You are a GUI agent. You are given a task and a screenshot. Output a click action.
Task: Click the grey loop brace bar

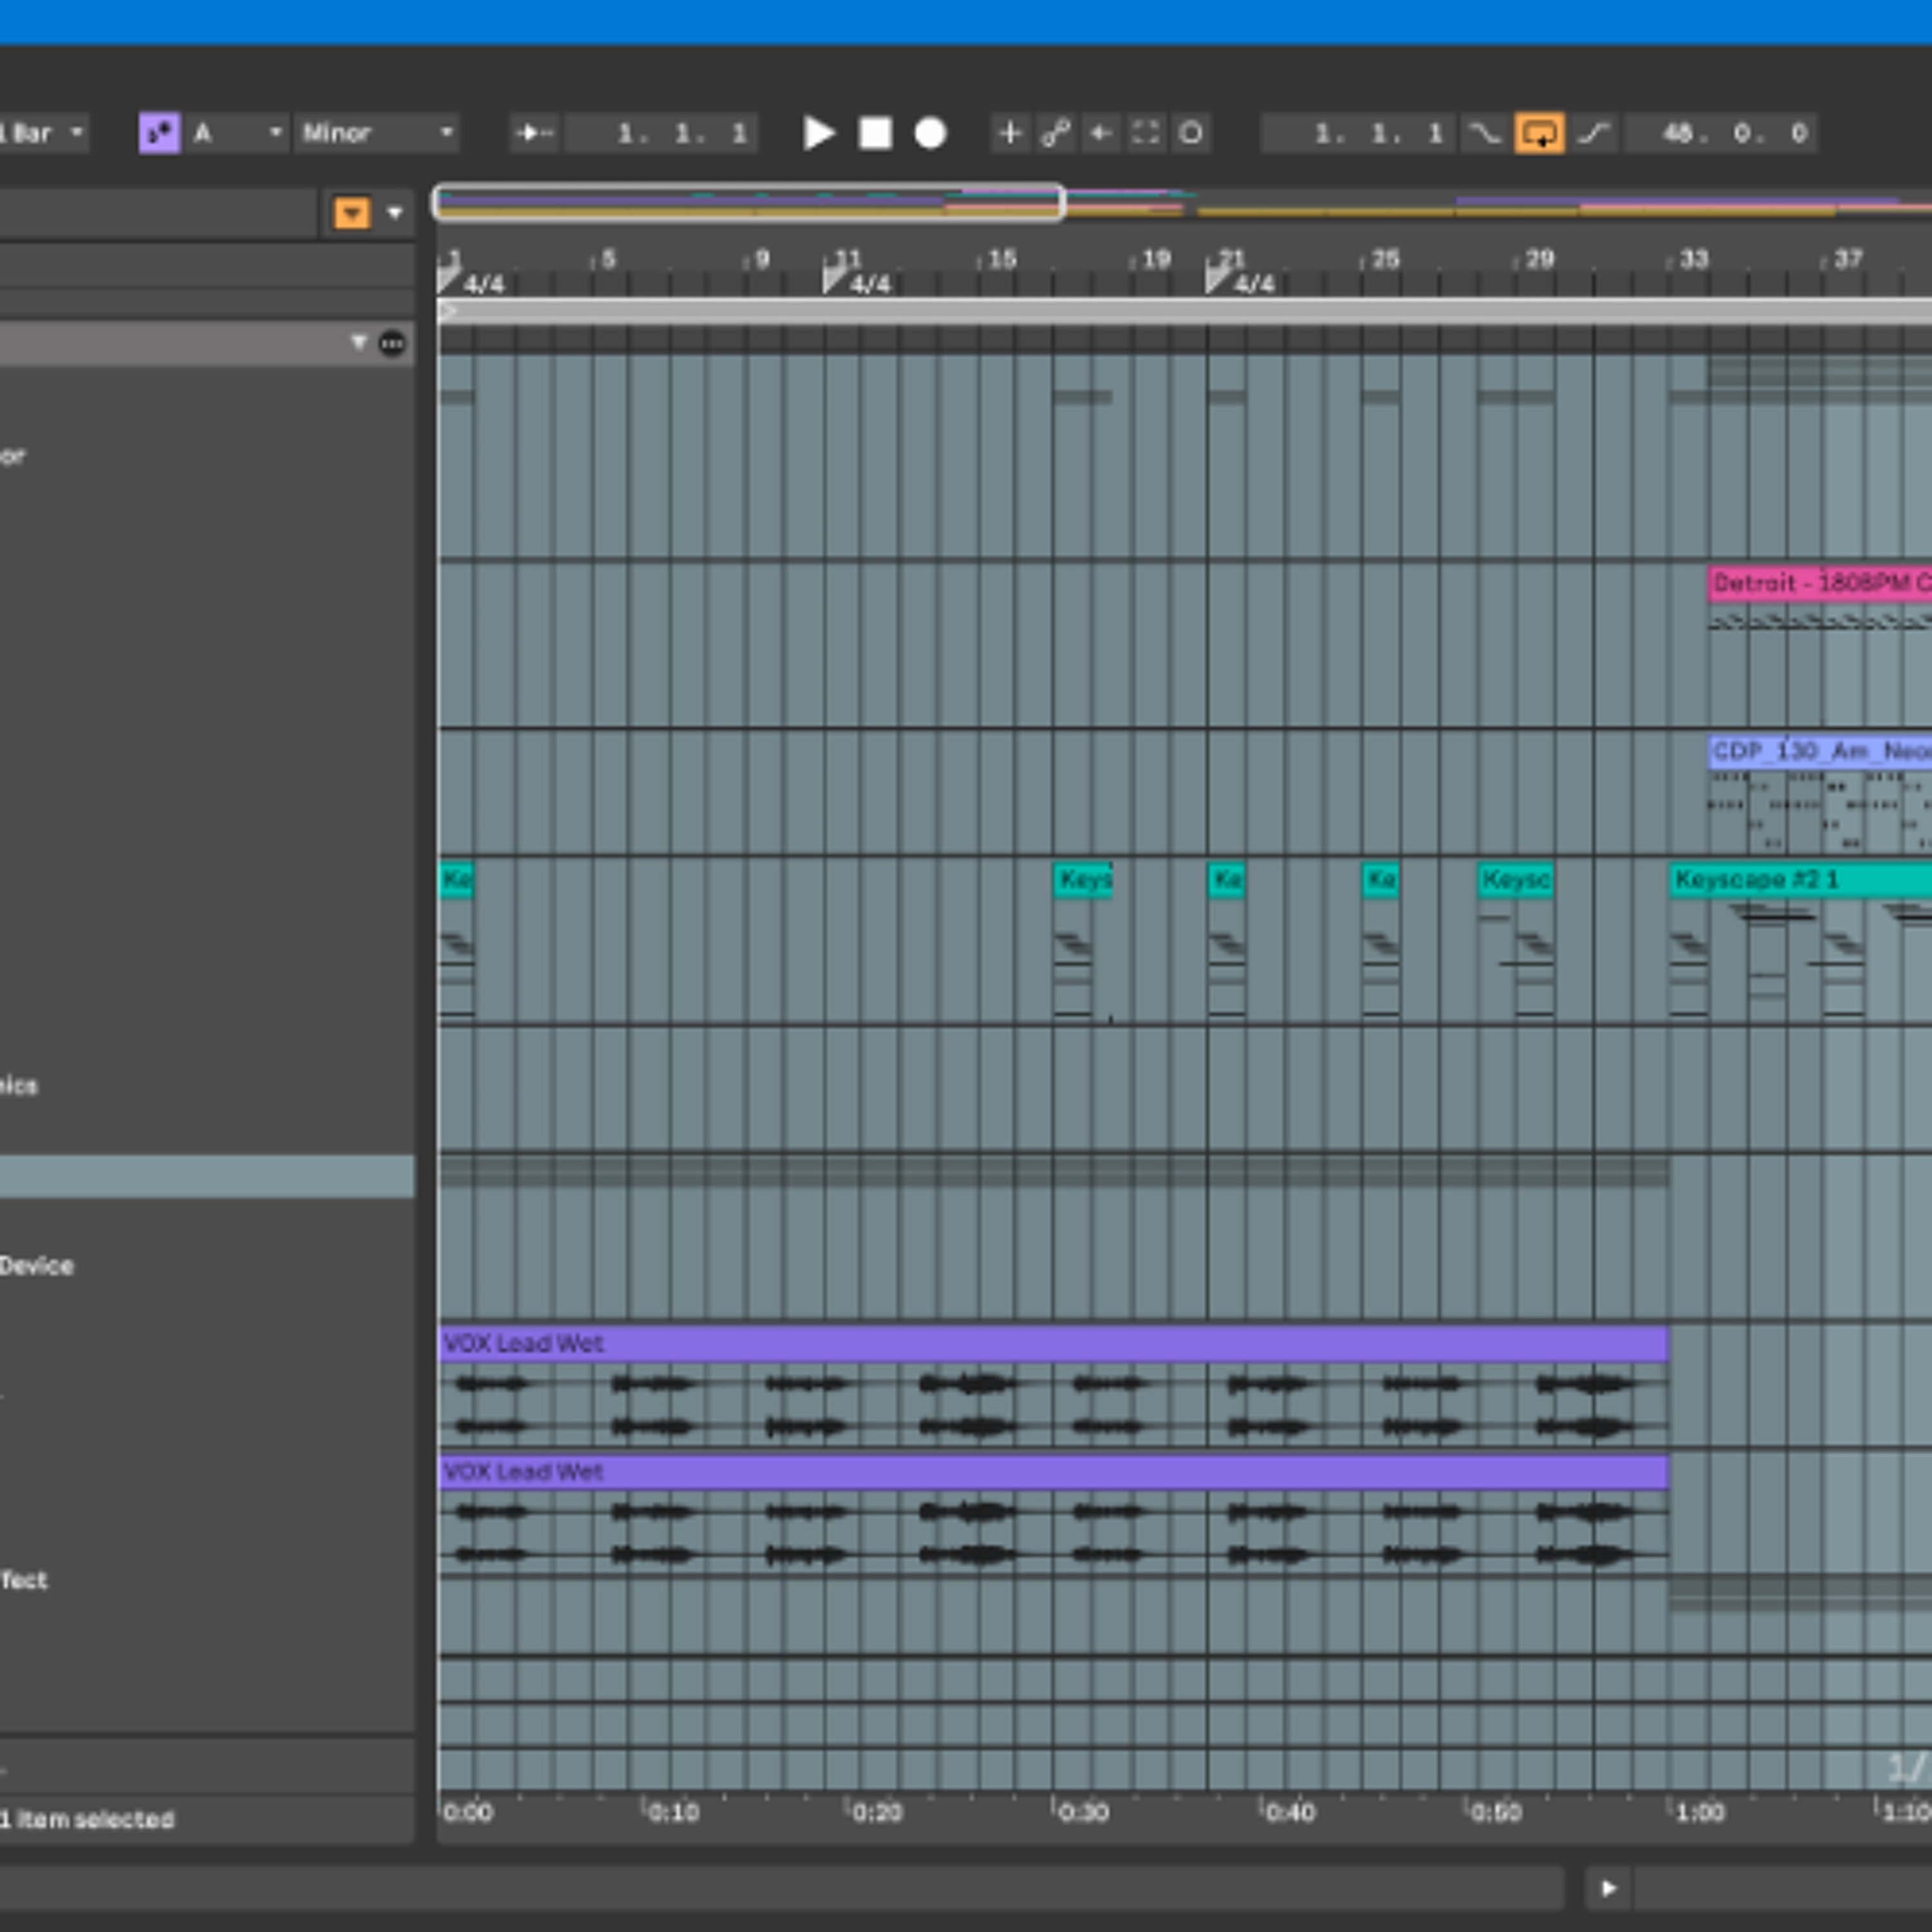click(x=1185, y=311)
